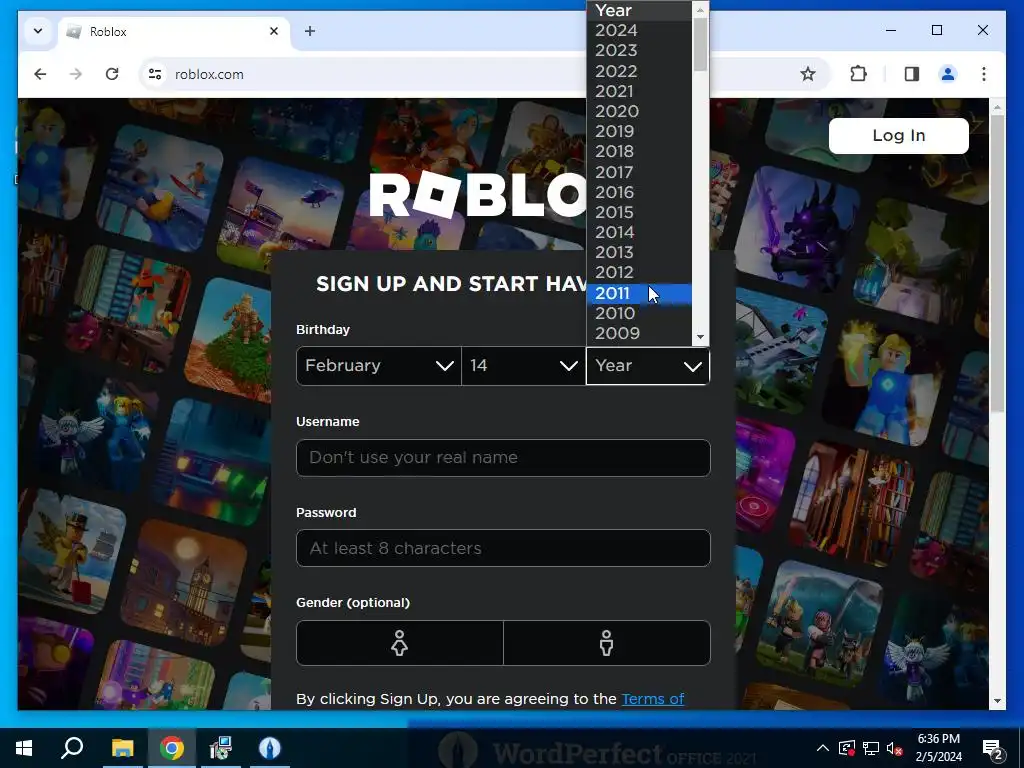
Task: Bookmark this page with the star icon
Action: click(x=808, y=74)
